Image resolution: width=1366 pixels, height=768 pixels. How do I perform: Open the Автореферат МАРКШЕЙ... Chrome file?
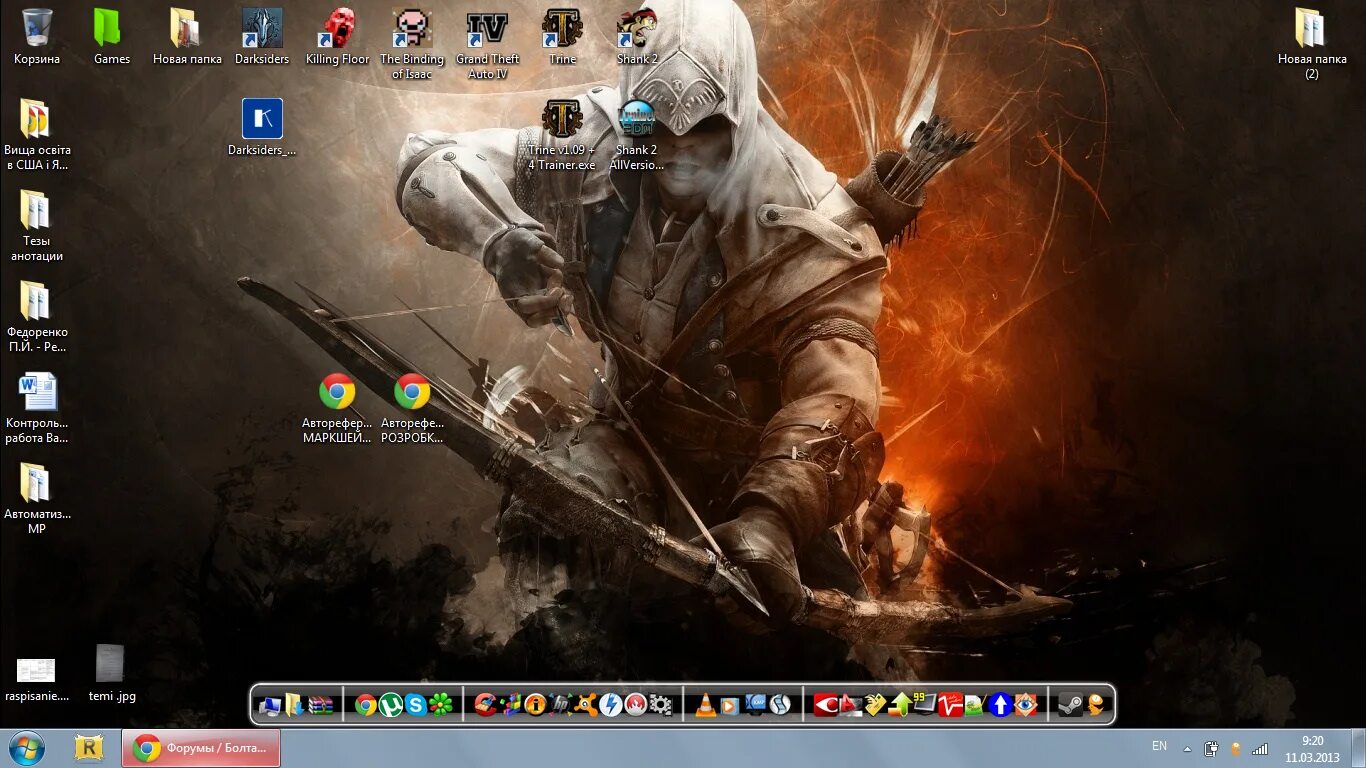(337, 407)
